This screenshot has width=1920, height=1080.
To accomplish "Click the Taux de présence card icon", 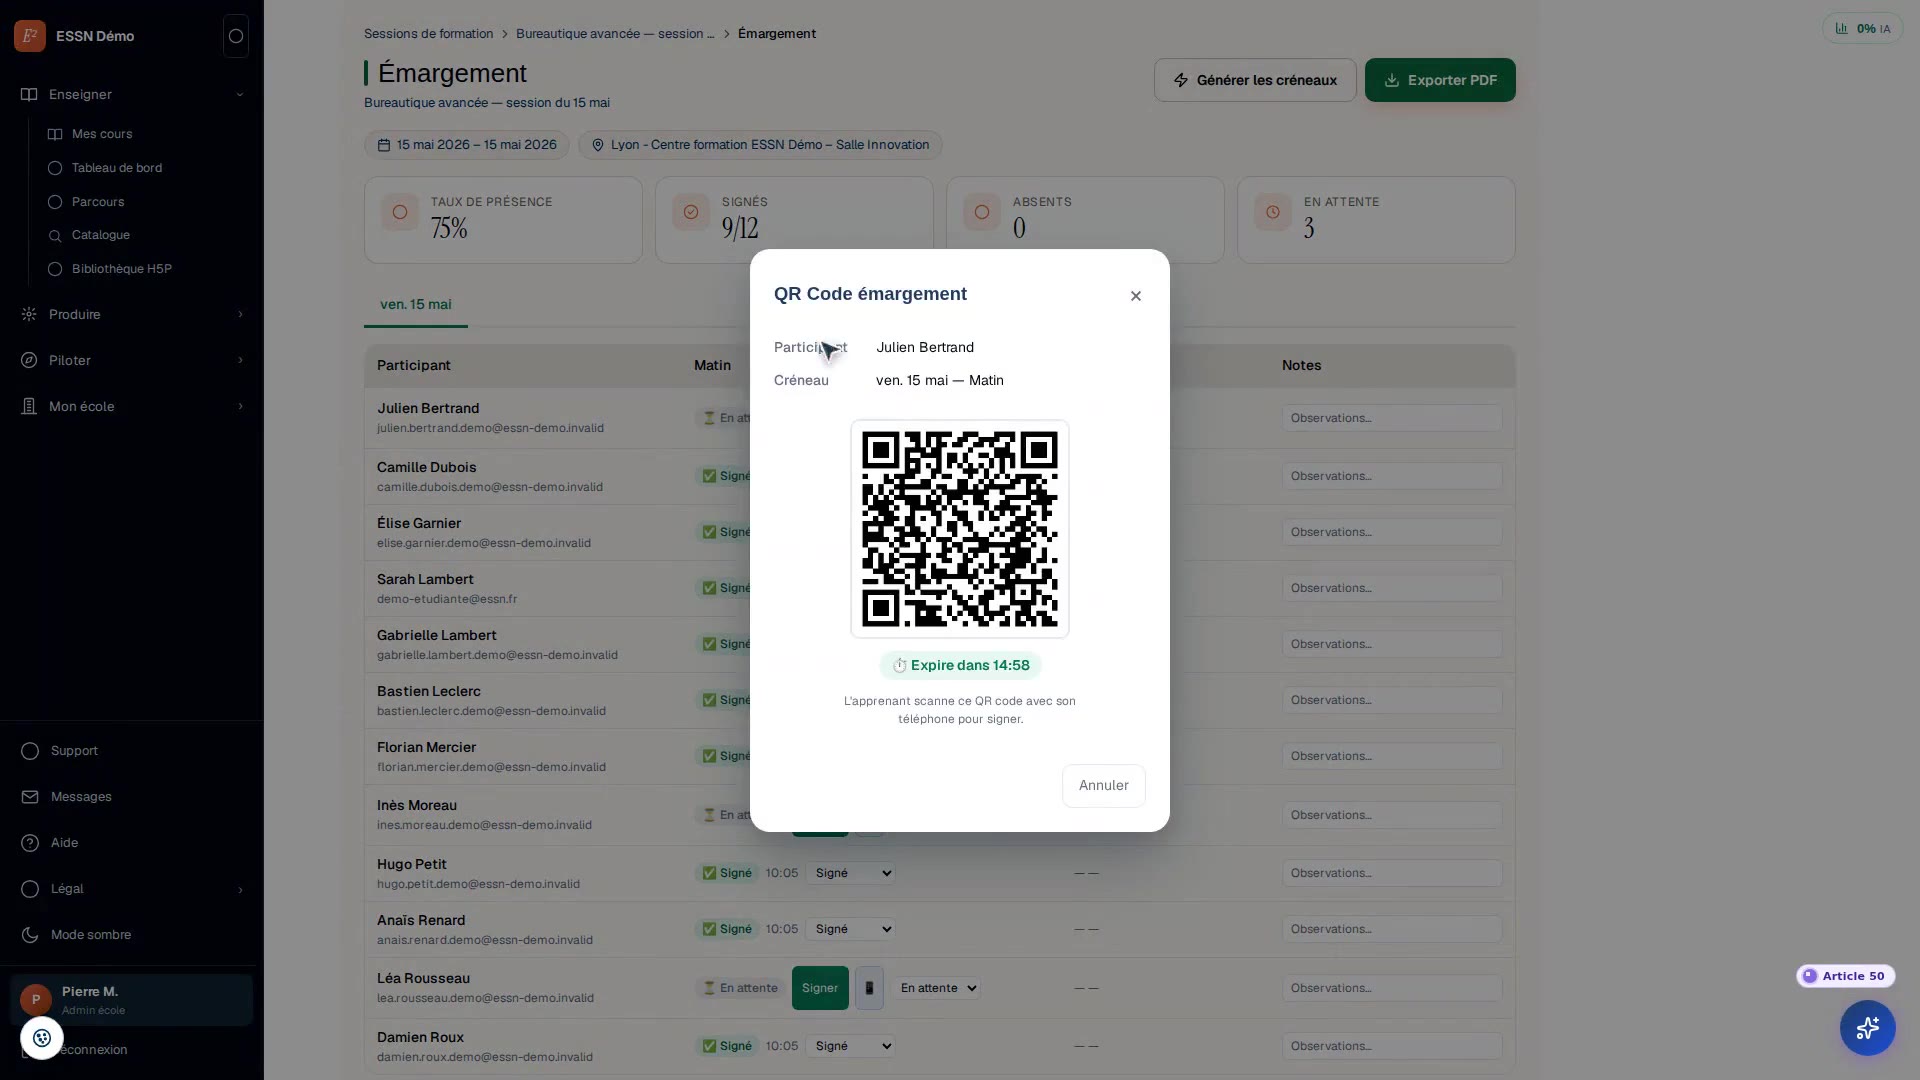I will [400, 212].
